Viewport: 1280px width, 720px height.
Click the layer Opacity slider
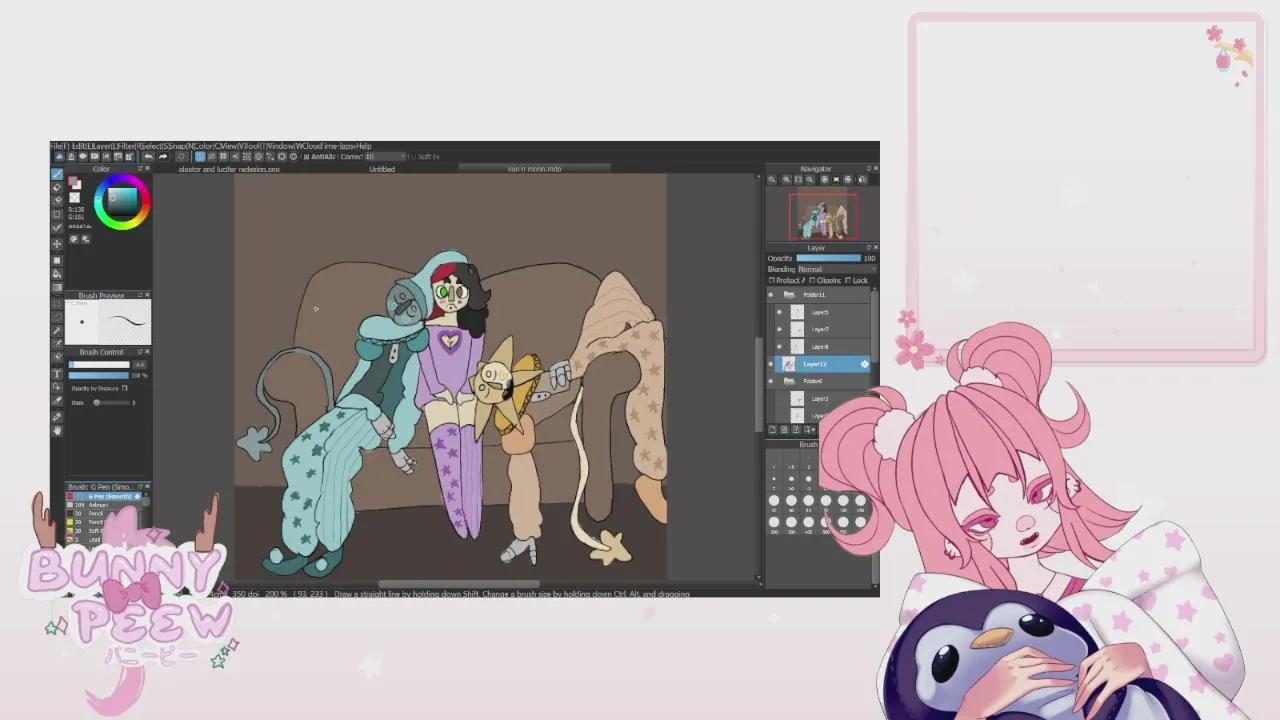828,258
